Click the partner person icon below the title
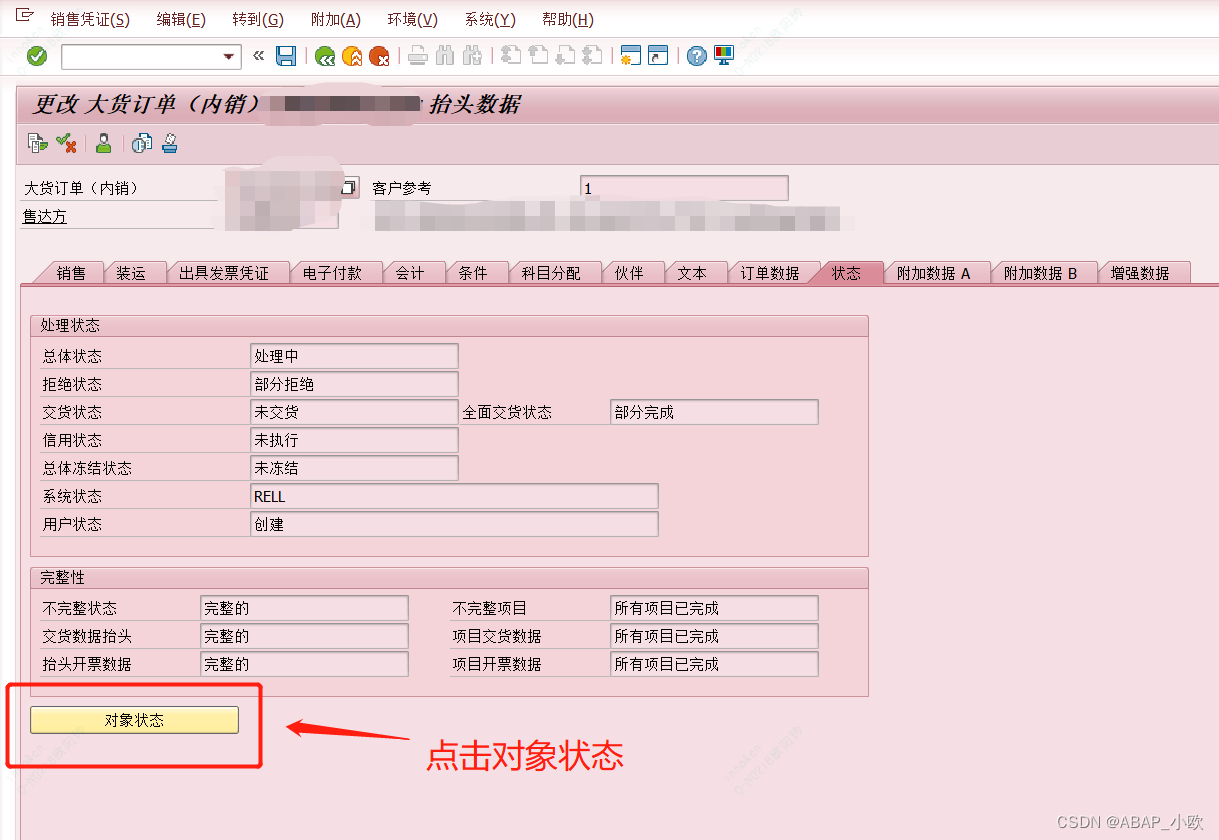This screenshot has height=840, width=1219. tap(103, 143)
